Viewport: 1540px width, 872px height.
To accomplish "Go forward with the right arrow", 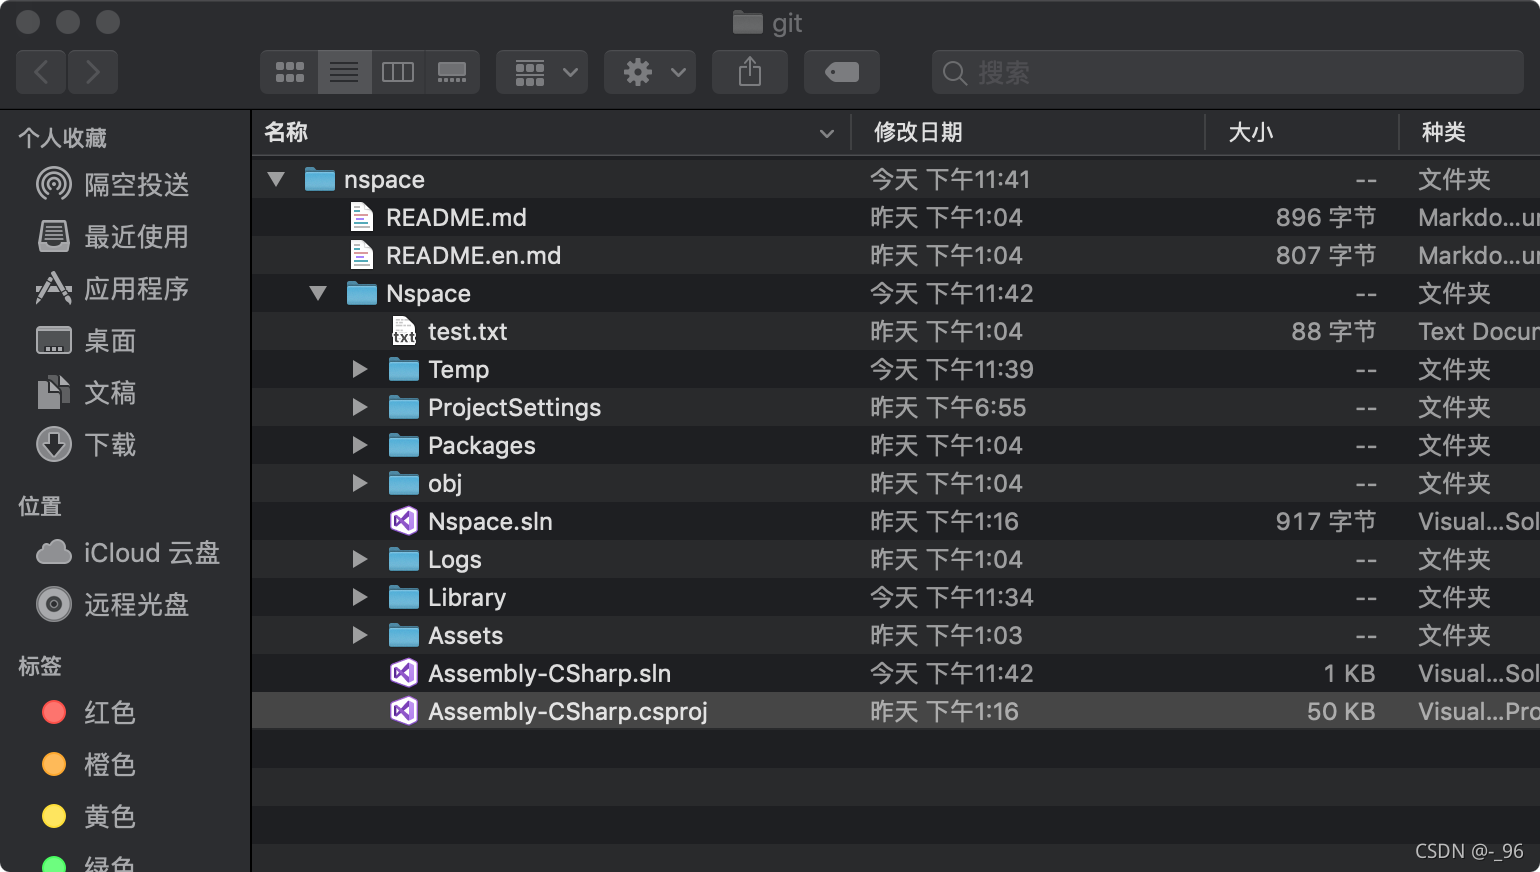I will tap(93, 72).
